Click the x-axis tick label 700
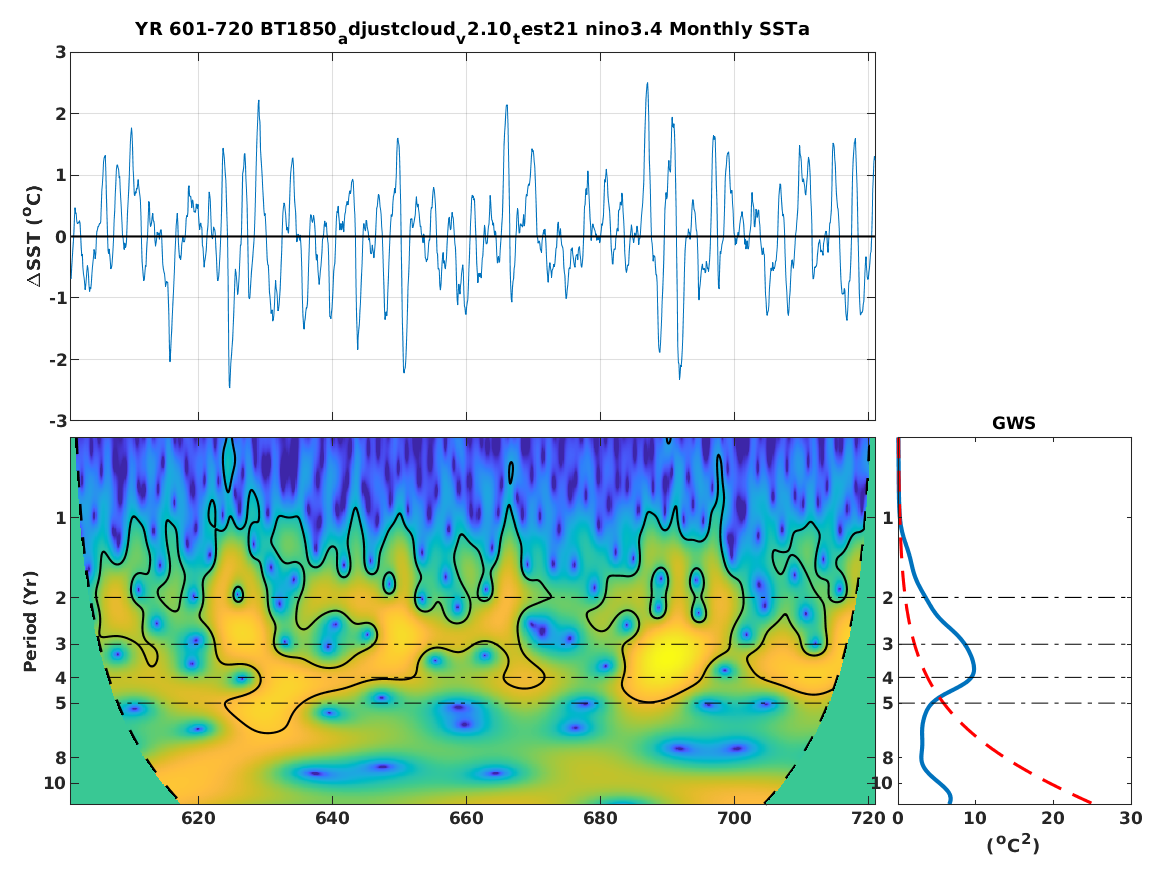The image size is (1167, 875). click(x=734, y=818)
